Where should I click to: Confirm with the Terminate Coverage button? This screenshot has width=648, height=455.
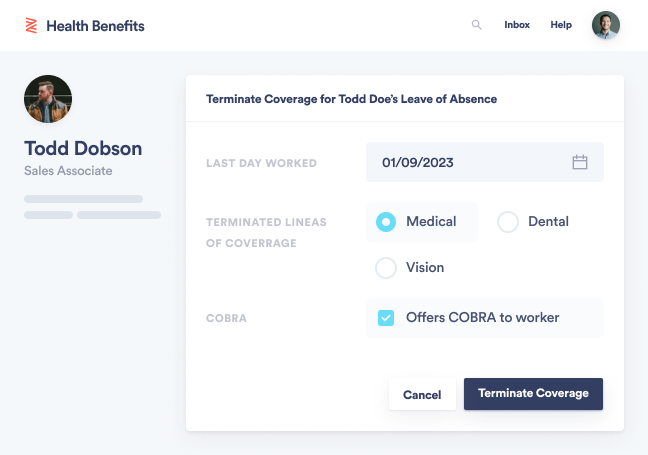tap(533, 394)
